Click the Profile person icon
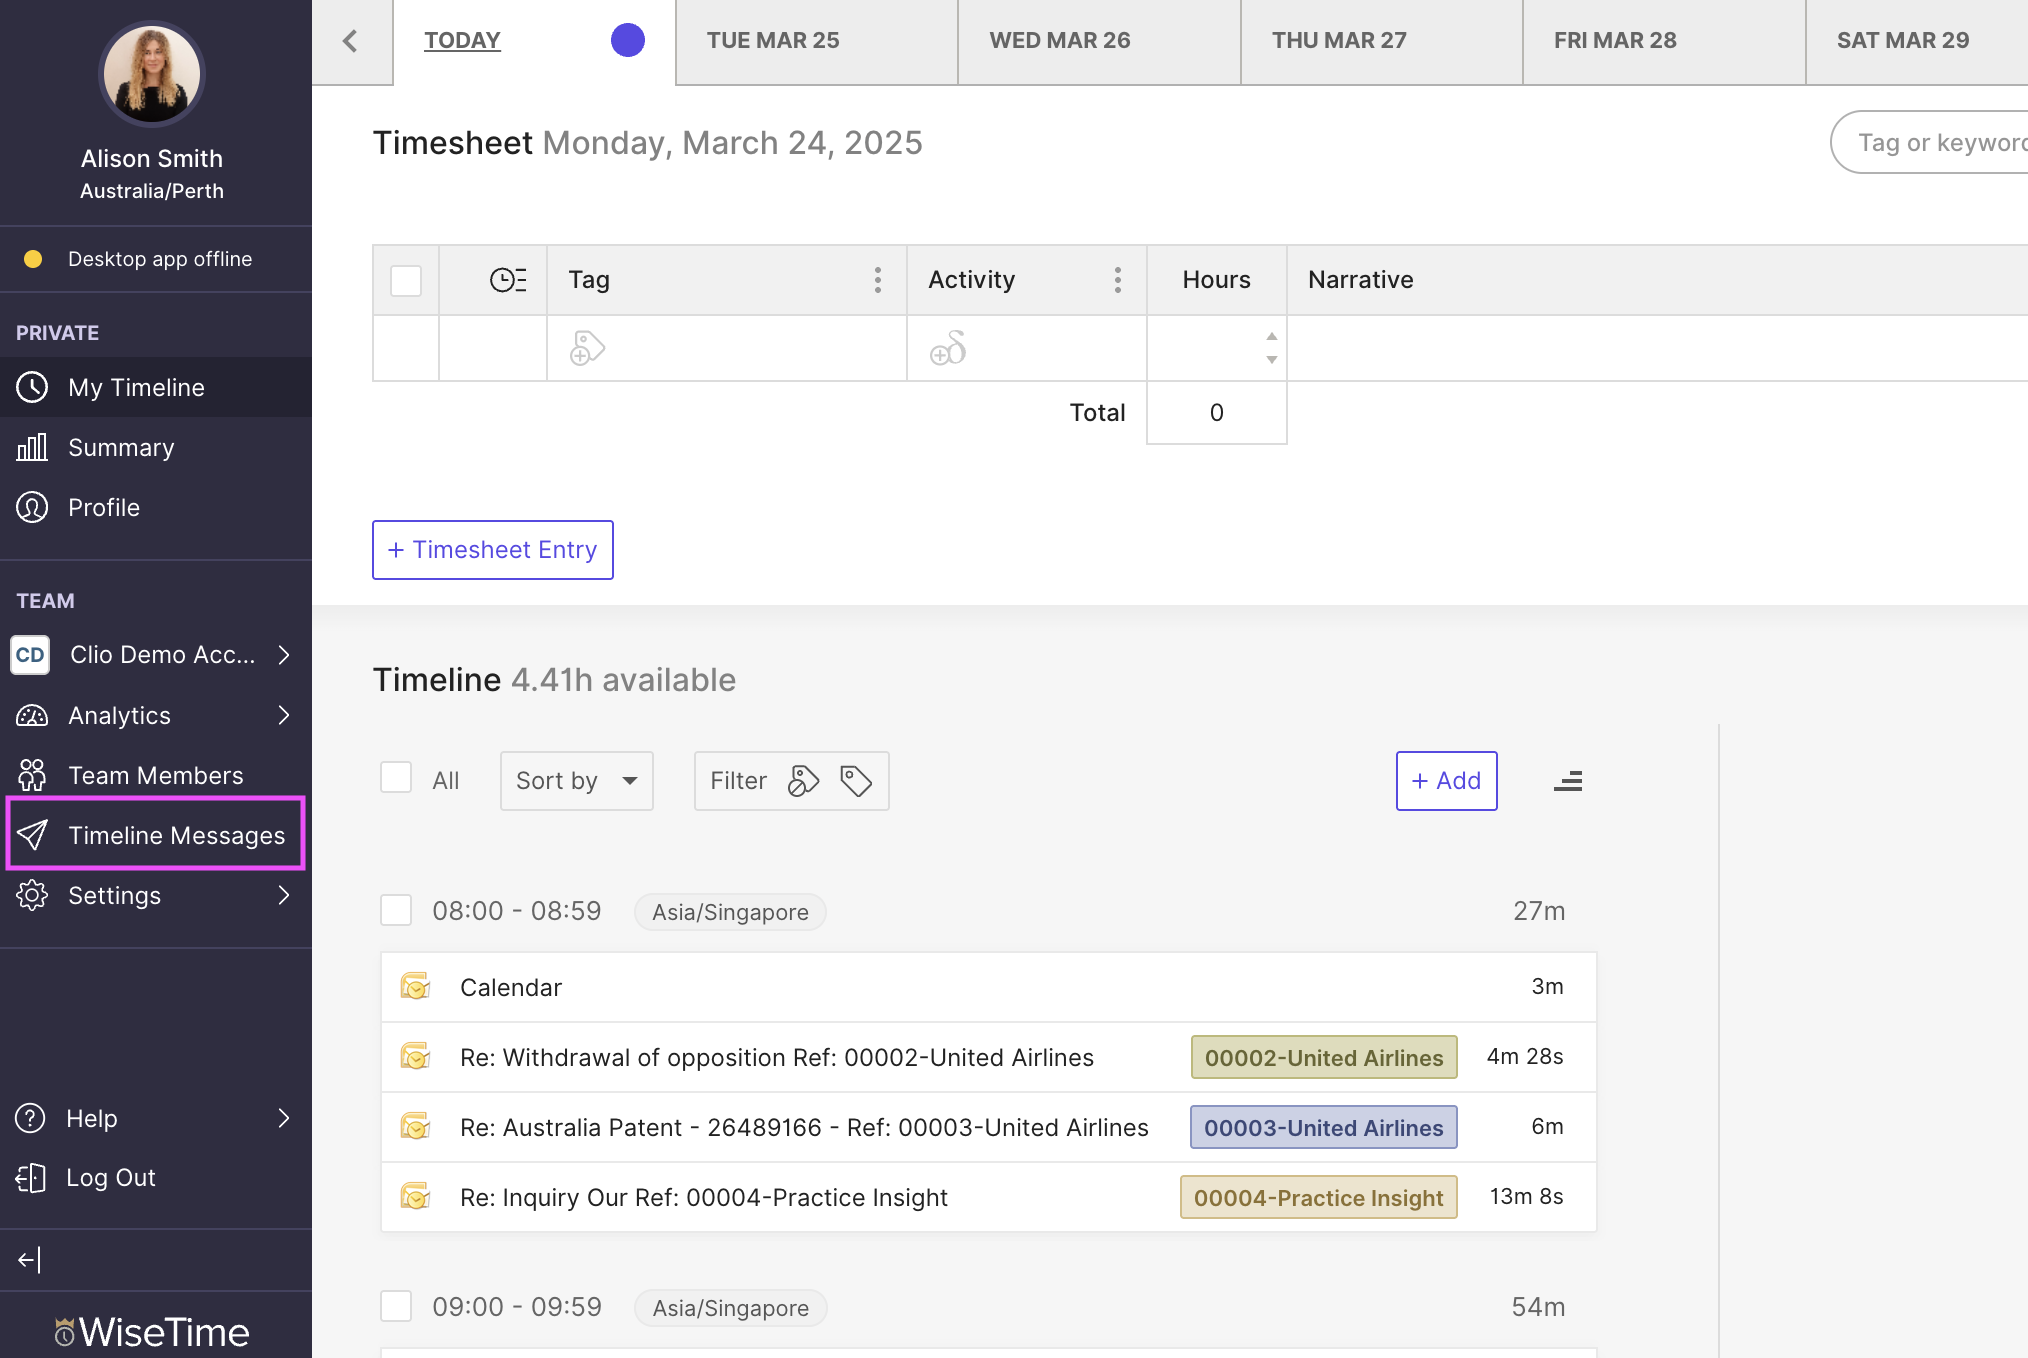The height and width of the screenshot is (1358, 2028). click(32, 507)
